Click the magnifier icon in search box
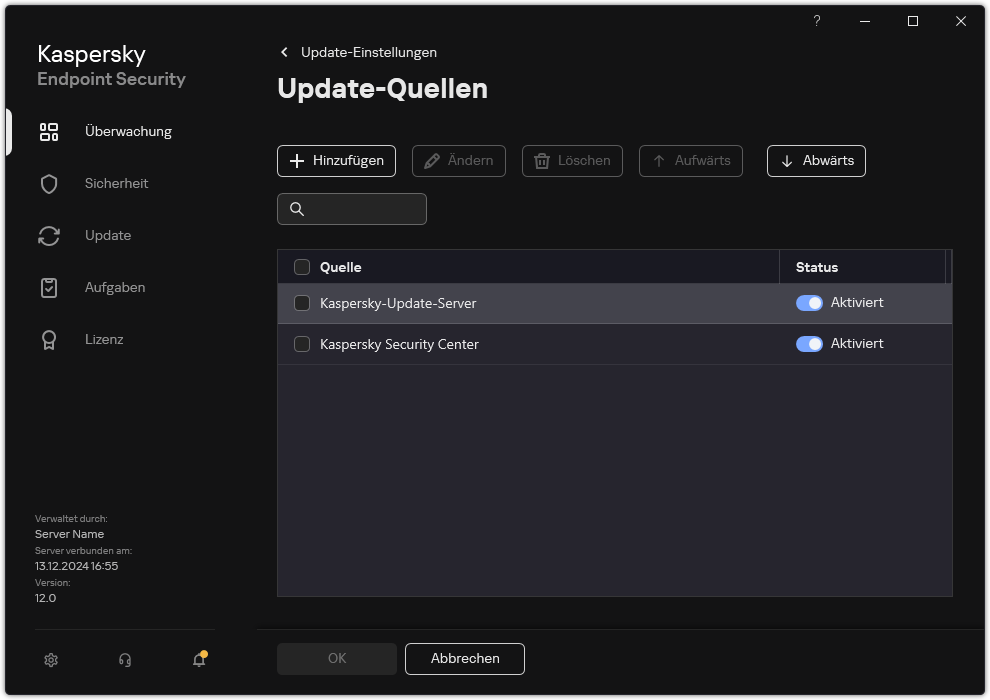This screenshot has width=990, height=700. pos(297,209)
